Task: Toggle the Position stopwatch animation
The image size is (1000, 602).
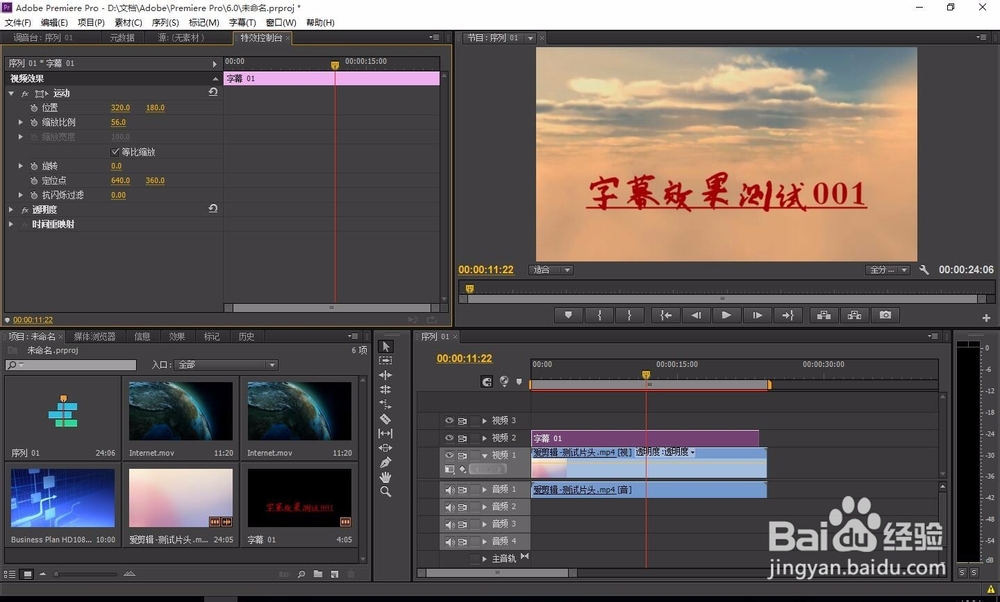Action: pos(34,108)
